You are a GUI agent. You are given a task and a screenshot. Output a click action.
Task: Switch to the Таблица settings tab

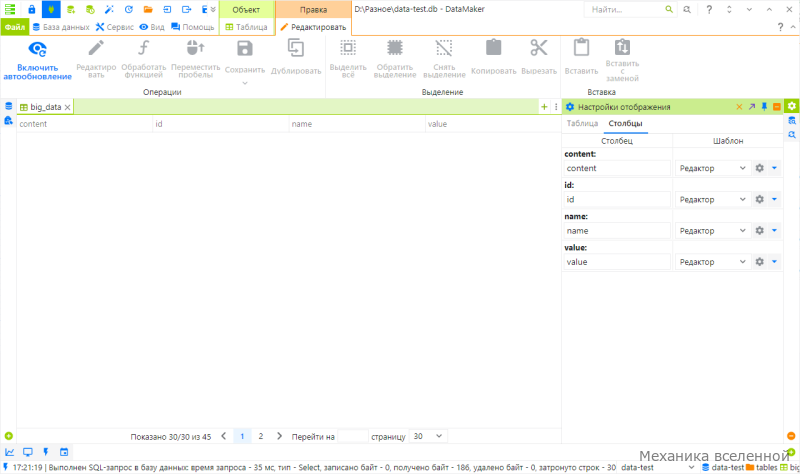click(582, 123)
